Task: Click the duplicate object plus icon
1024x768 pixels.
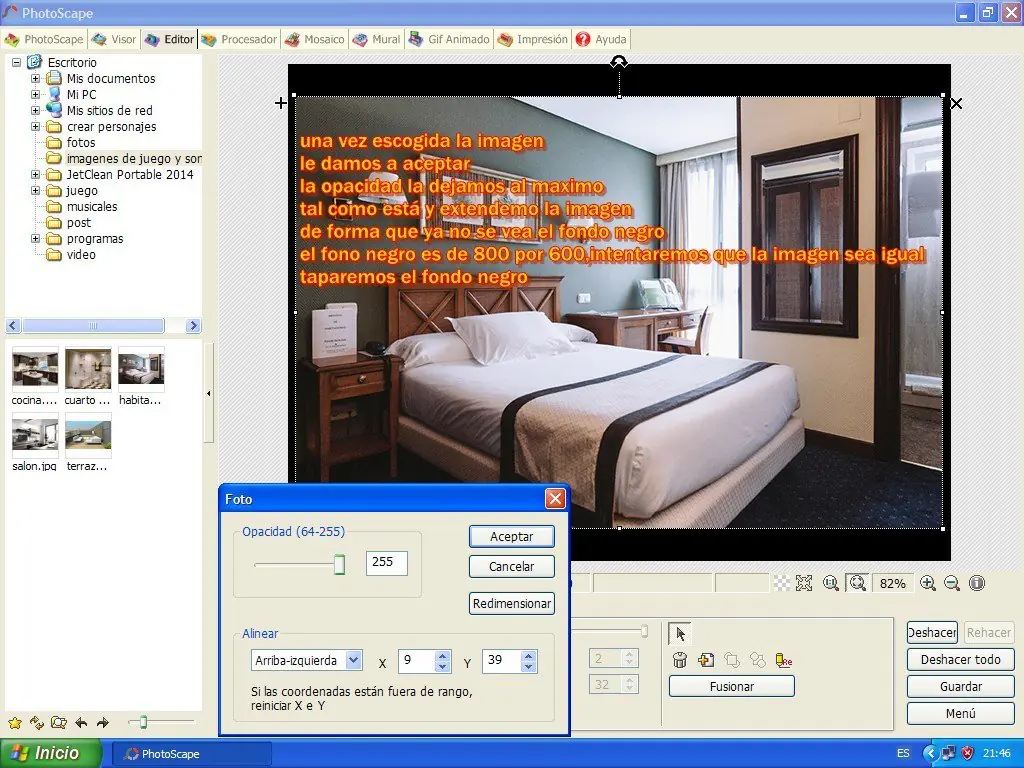Action: (x=706, y=660)
